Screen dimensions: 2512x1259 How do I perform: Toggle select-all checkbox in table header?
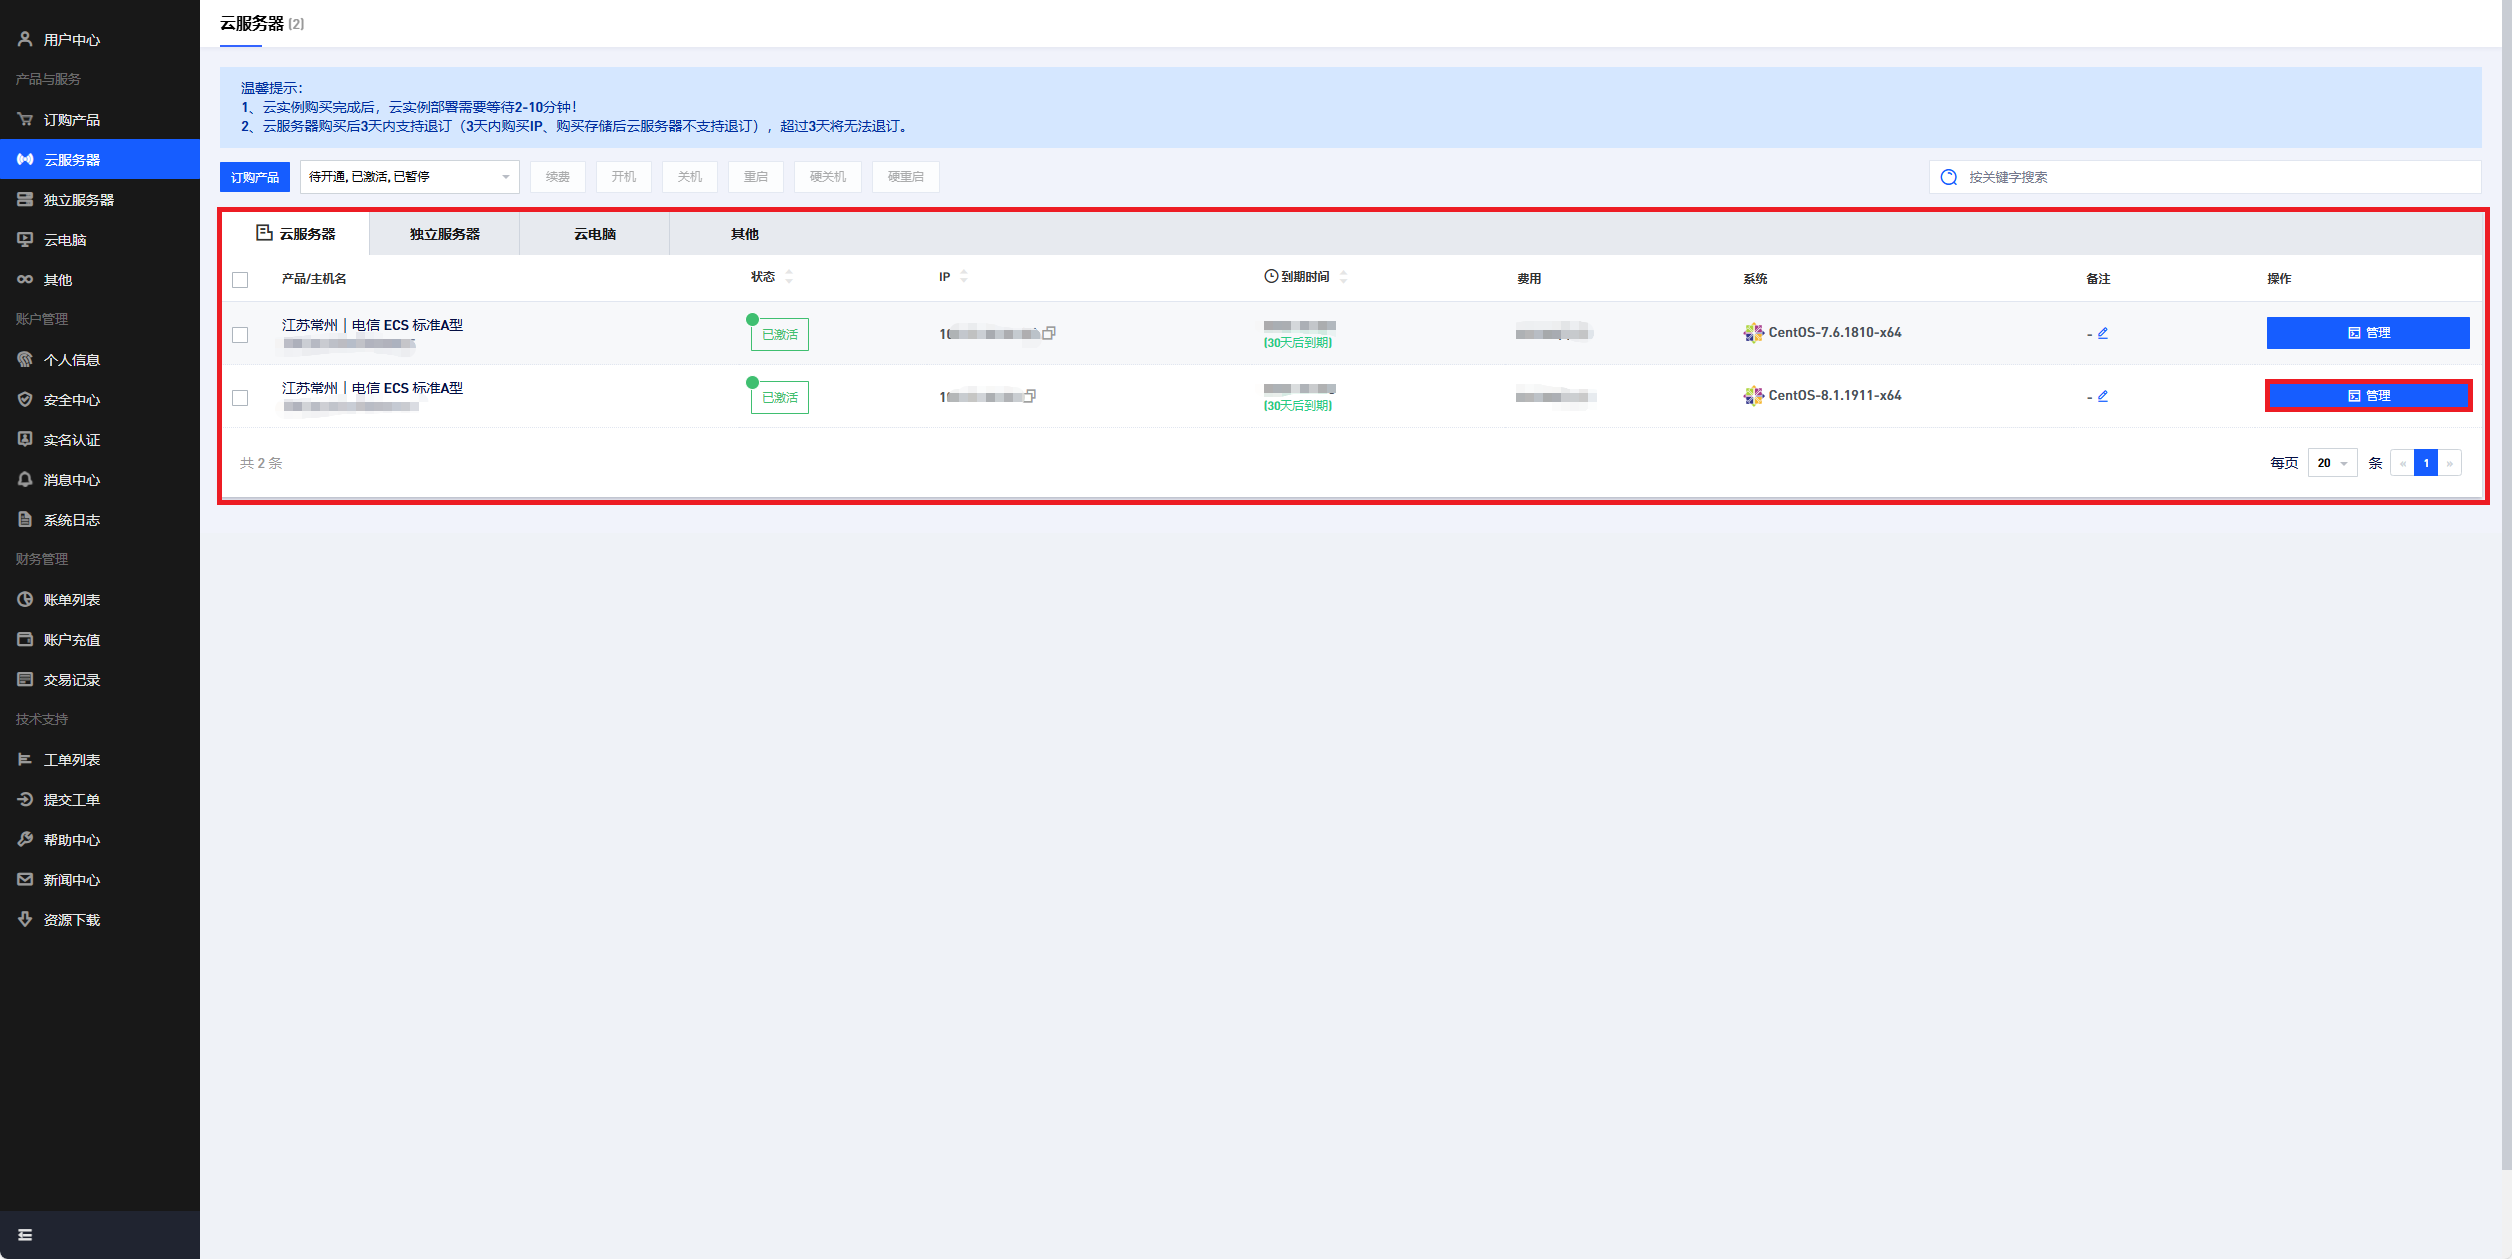[x=240, y=280]
